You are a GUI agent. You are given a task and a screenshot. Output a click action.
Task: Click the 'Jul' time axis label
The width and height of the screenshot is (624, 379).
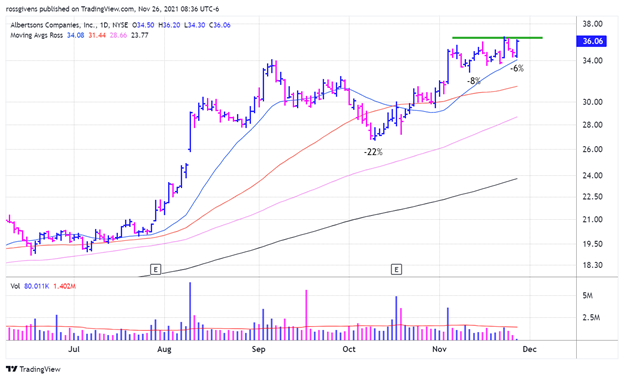(74, 350)
